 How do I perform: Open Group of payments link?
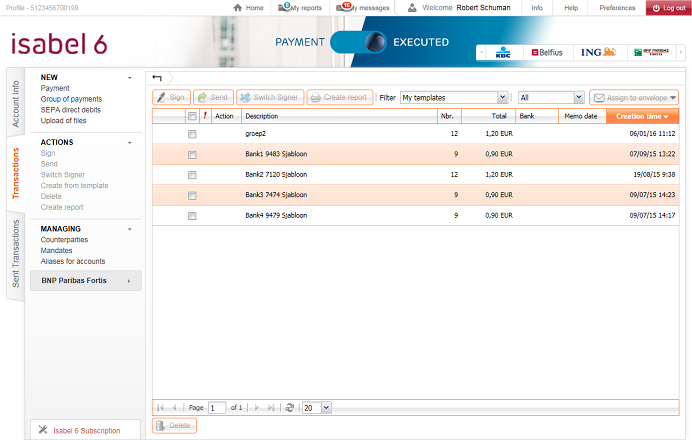71,99
